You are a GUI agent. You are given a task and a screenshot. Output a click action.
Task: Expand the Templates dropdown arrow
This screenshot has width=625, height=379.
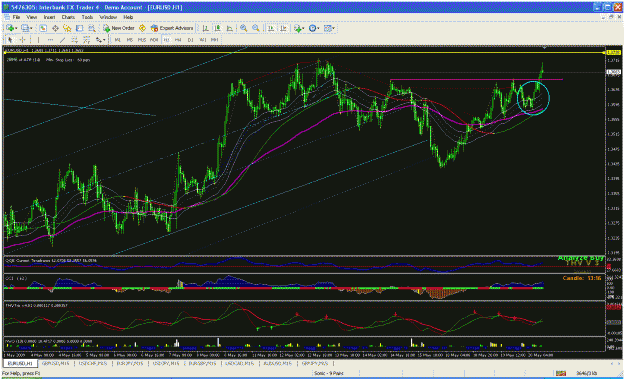pyautogui.click(x=333, y=28)
